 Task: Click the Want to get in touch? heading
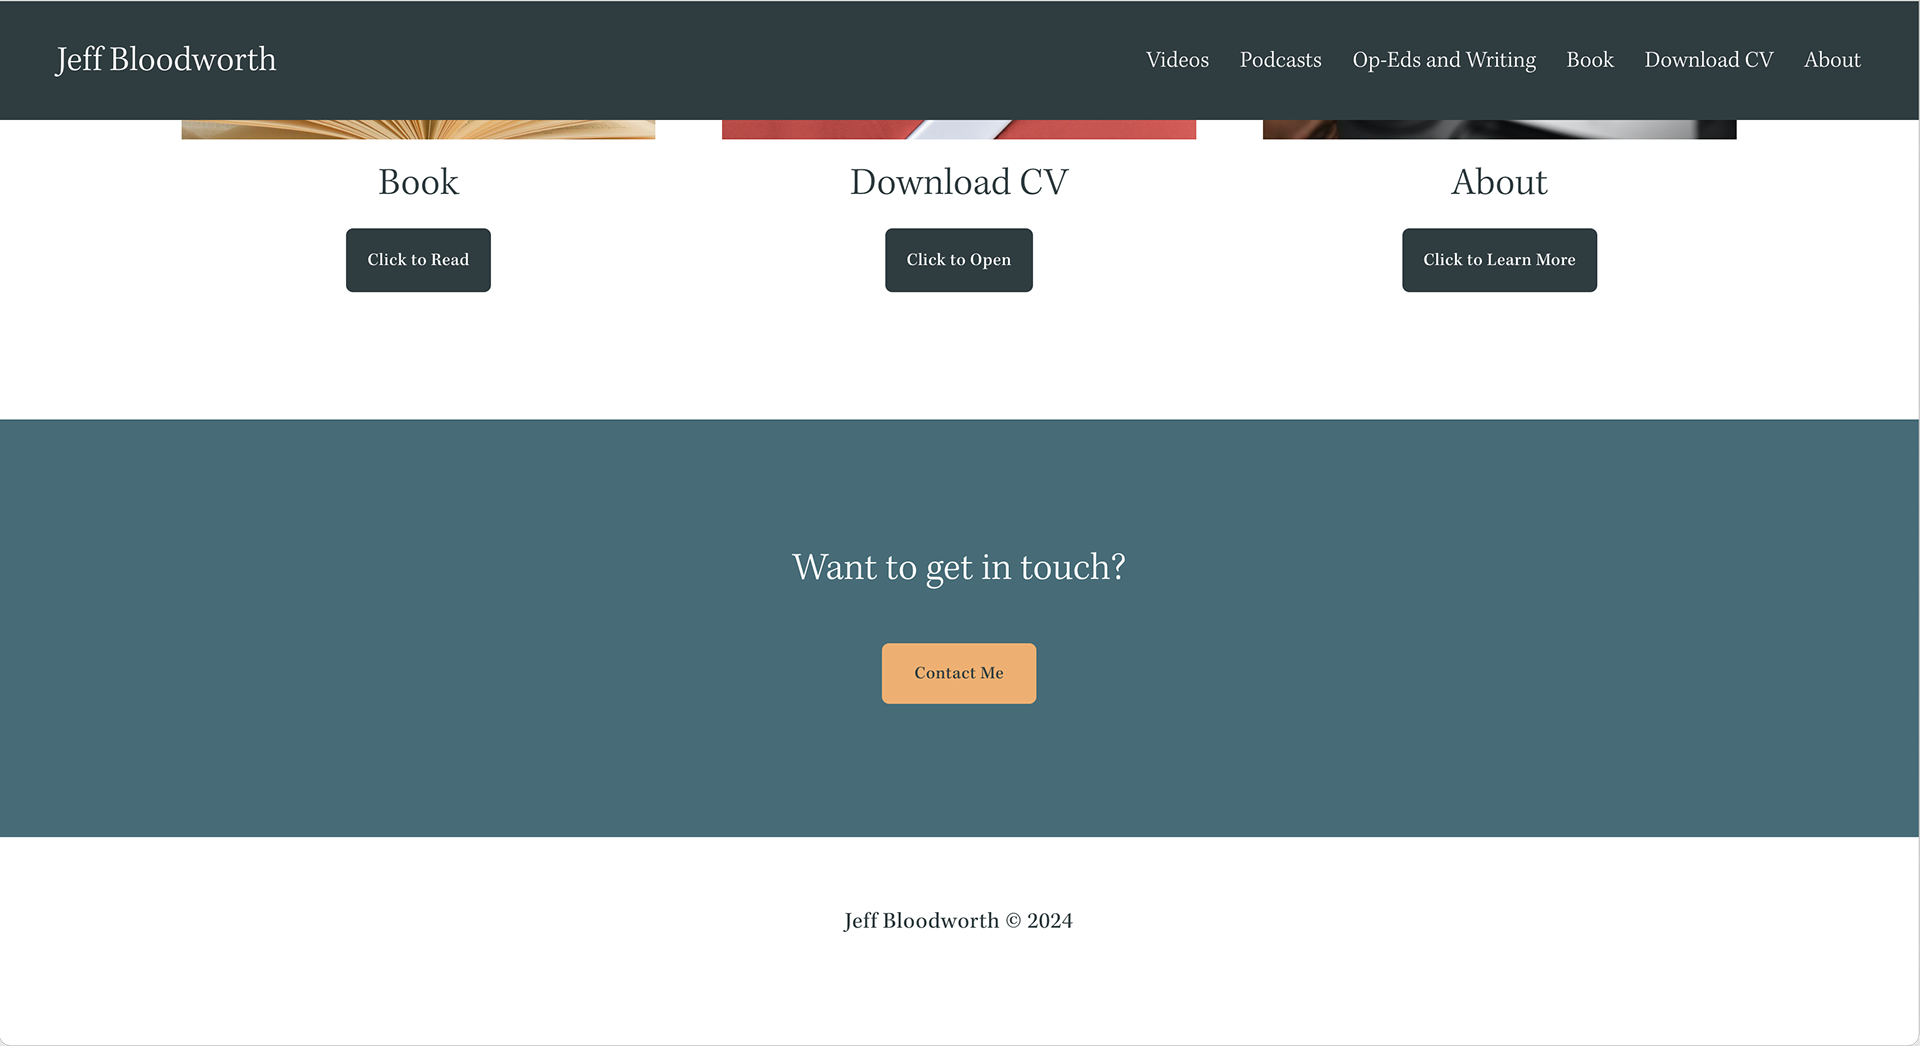pos(958,567)
